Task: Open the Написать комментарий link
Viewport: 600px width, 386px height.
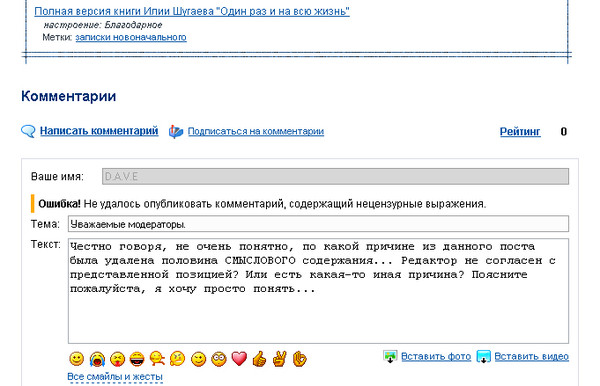Action: (x=99, y=131)
